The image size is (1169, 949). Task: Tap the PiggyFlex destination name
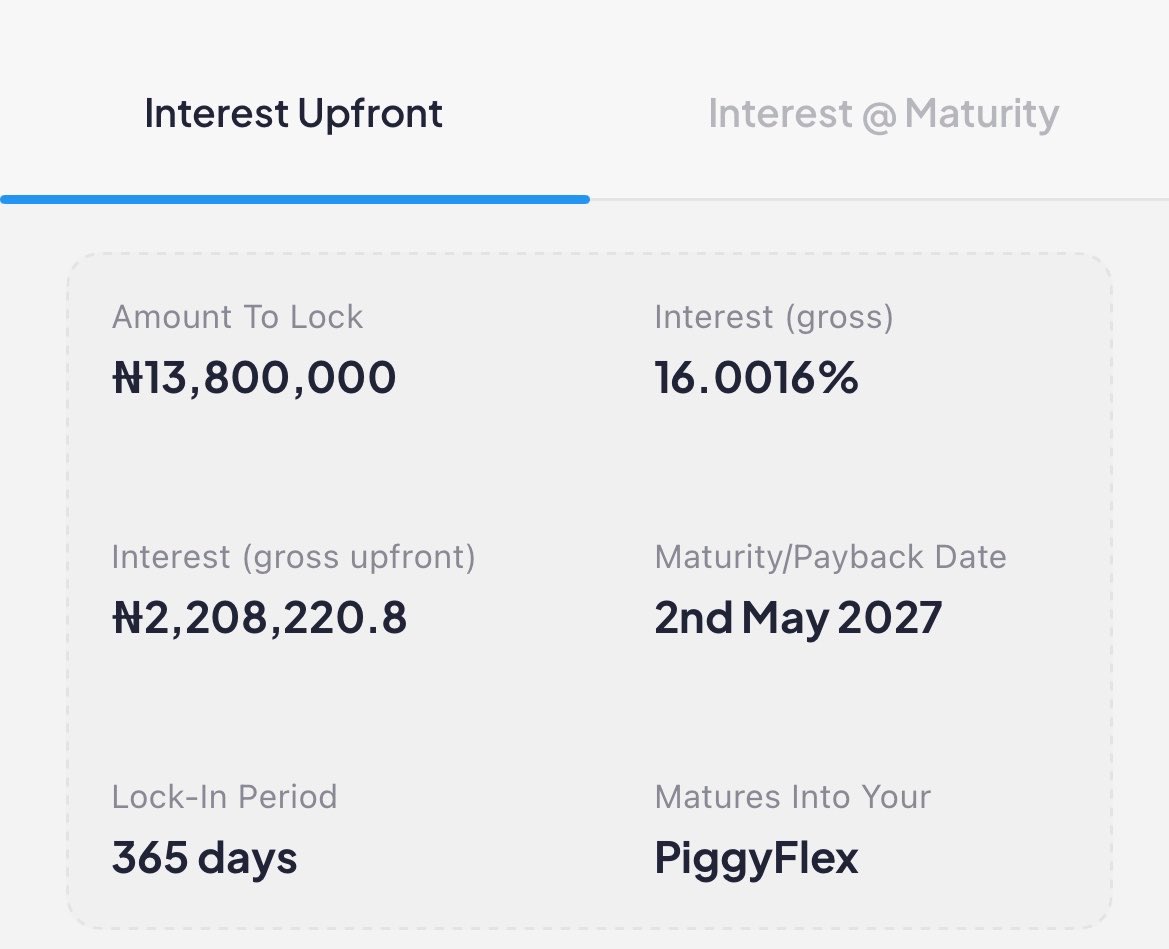(x=756, y=859)
